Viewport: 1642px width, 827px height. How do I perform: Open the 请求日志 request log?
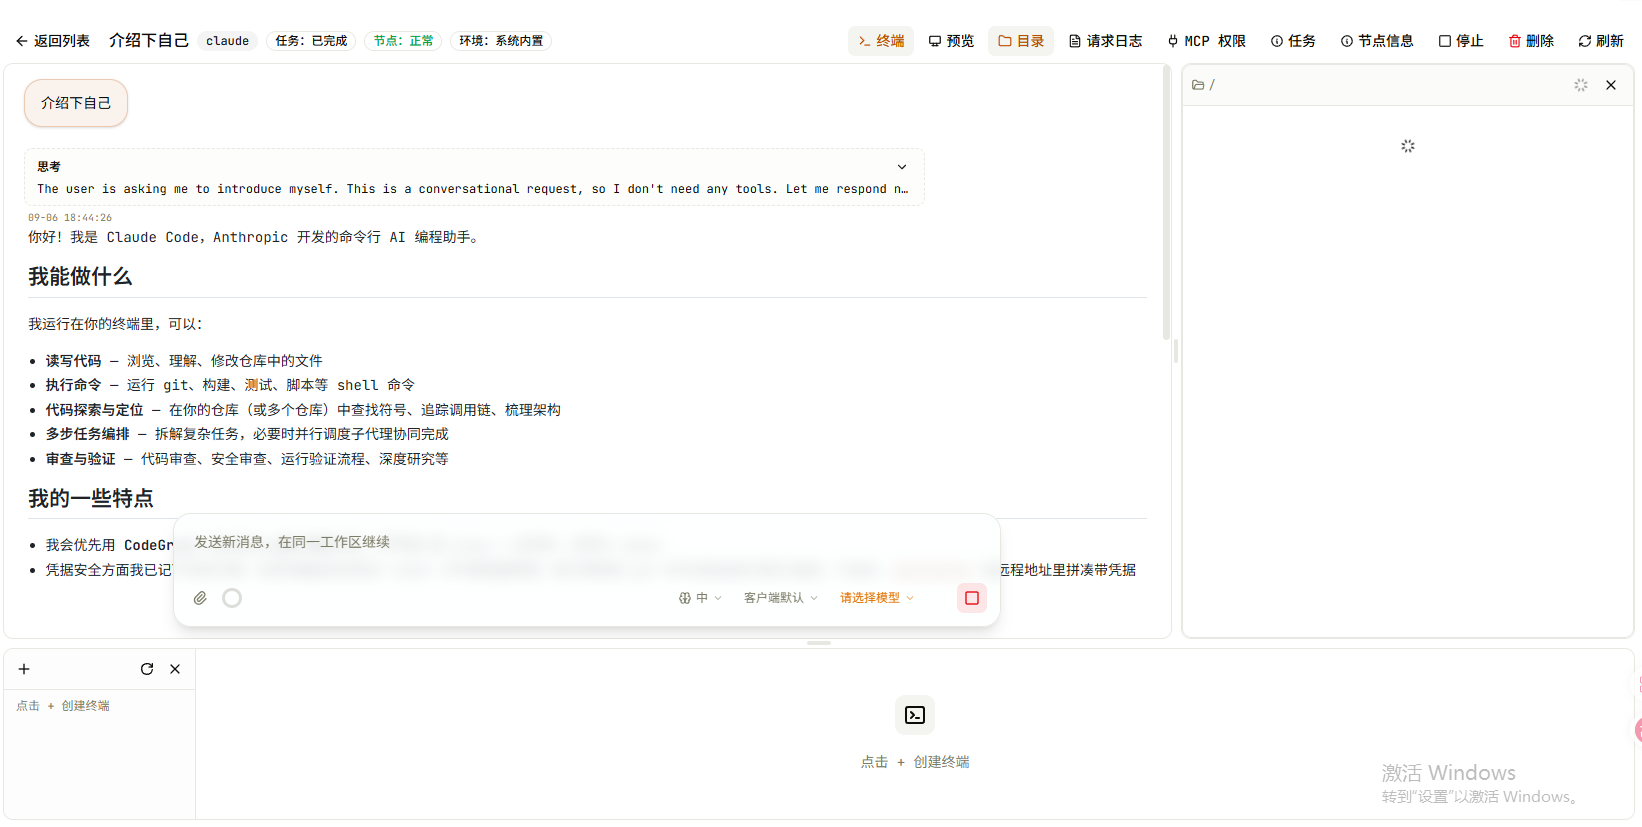click(1105, 41)
